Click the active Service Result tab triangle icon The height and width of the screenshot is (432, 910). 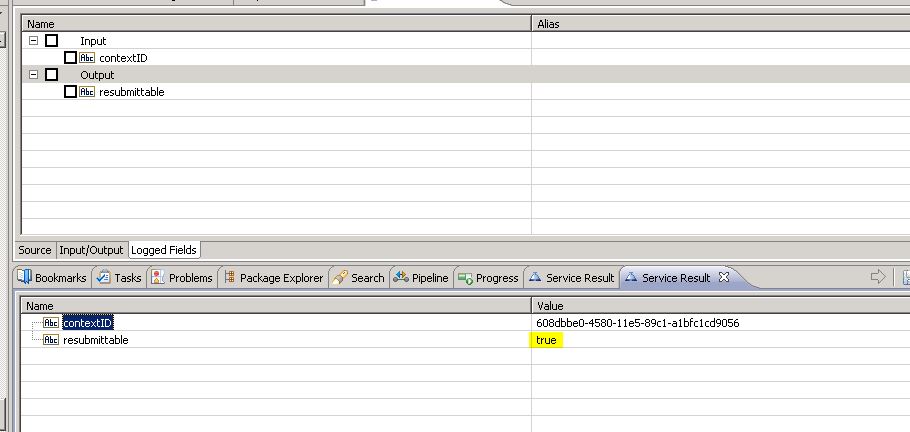coord(631,278)
